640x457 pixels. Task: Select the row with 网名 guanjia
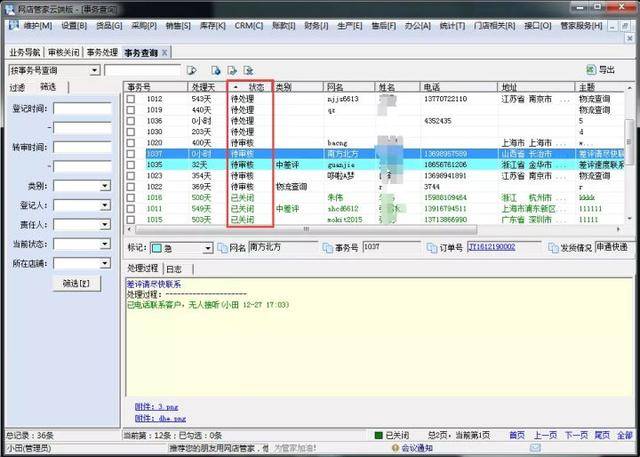(x=376, y=165)
